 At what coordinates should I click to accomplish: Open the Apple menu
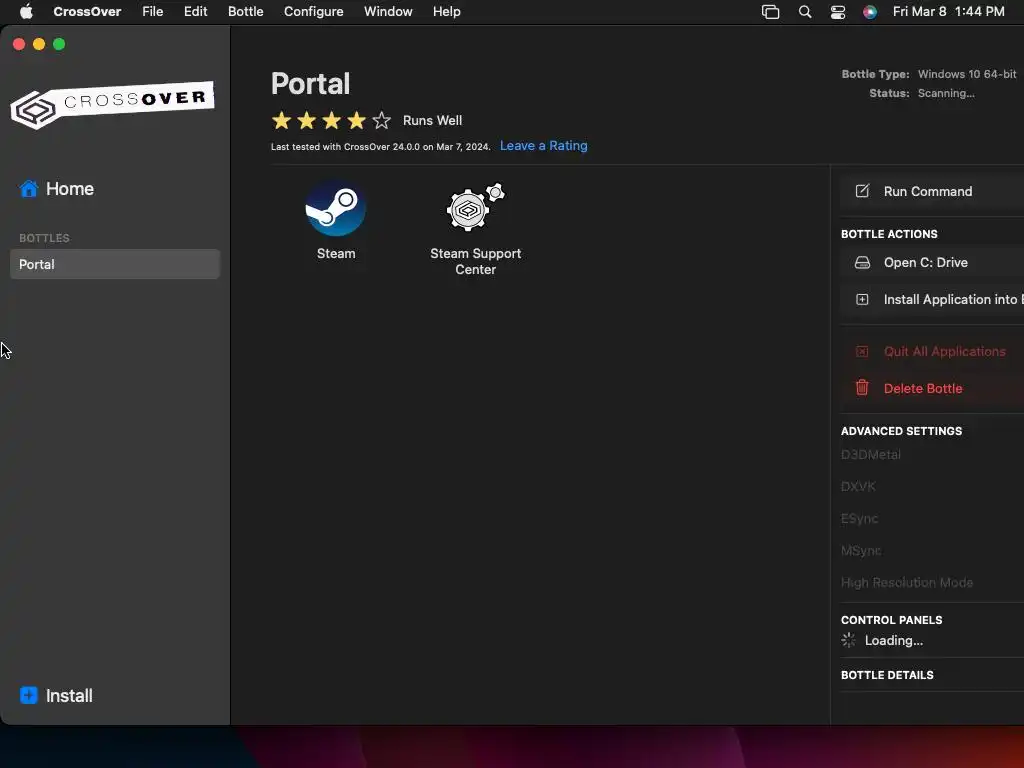click(26, 12)
